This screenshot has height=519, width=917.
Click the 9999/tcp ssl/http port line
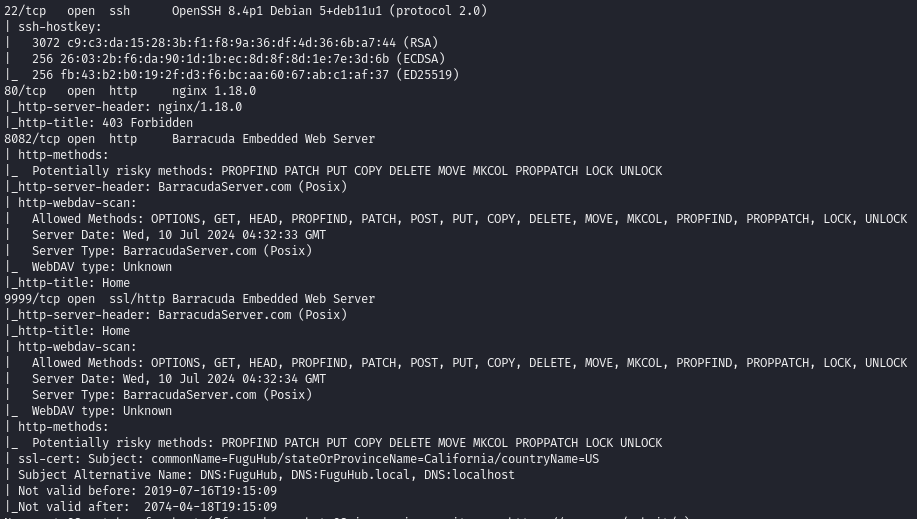click(x=190, y=299)
